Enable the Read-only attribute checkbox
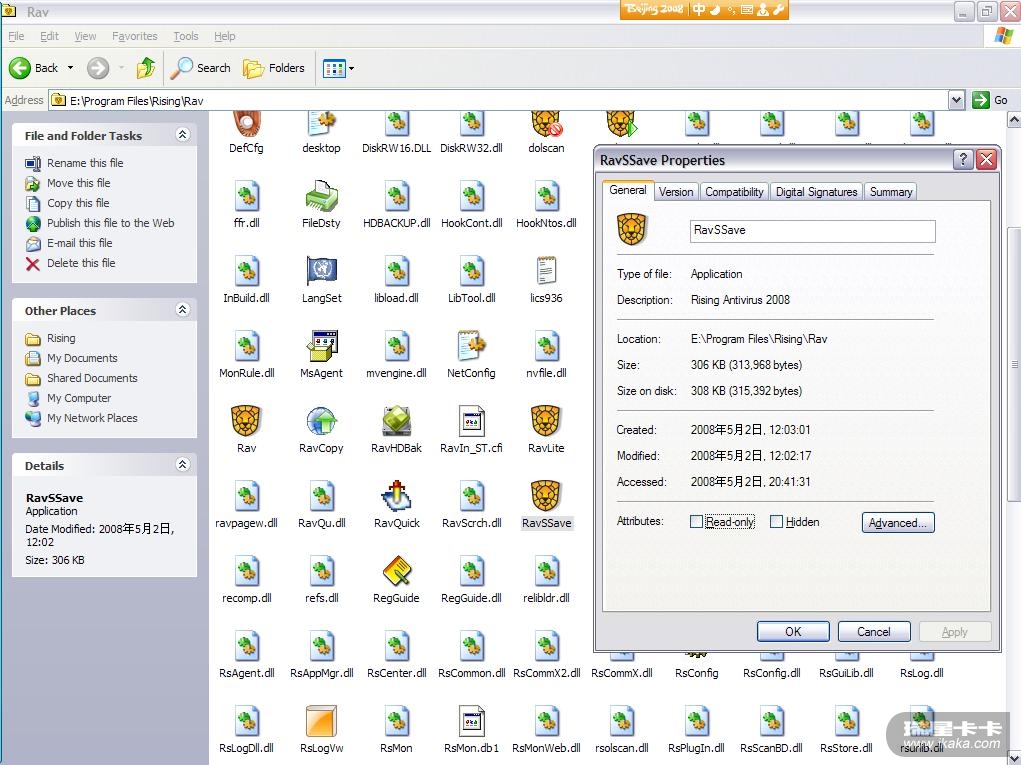Screen dimensions: 1021x765 (697, 522)
